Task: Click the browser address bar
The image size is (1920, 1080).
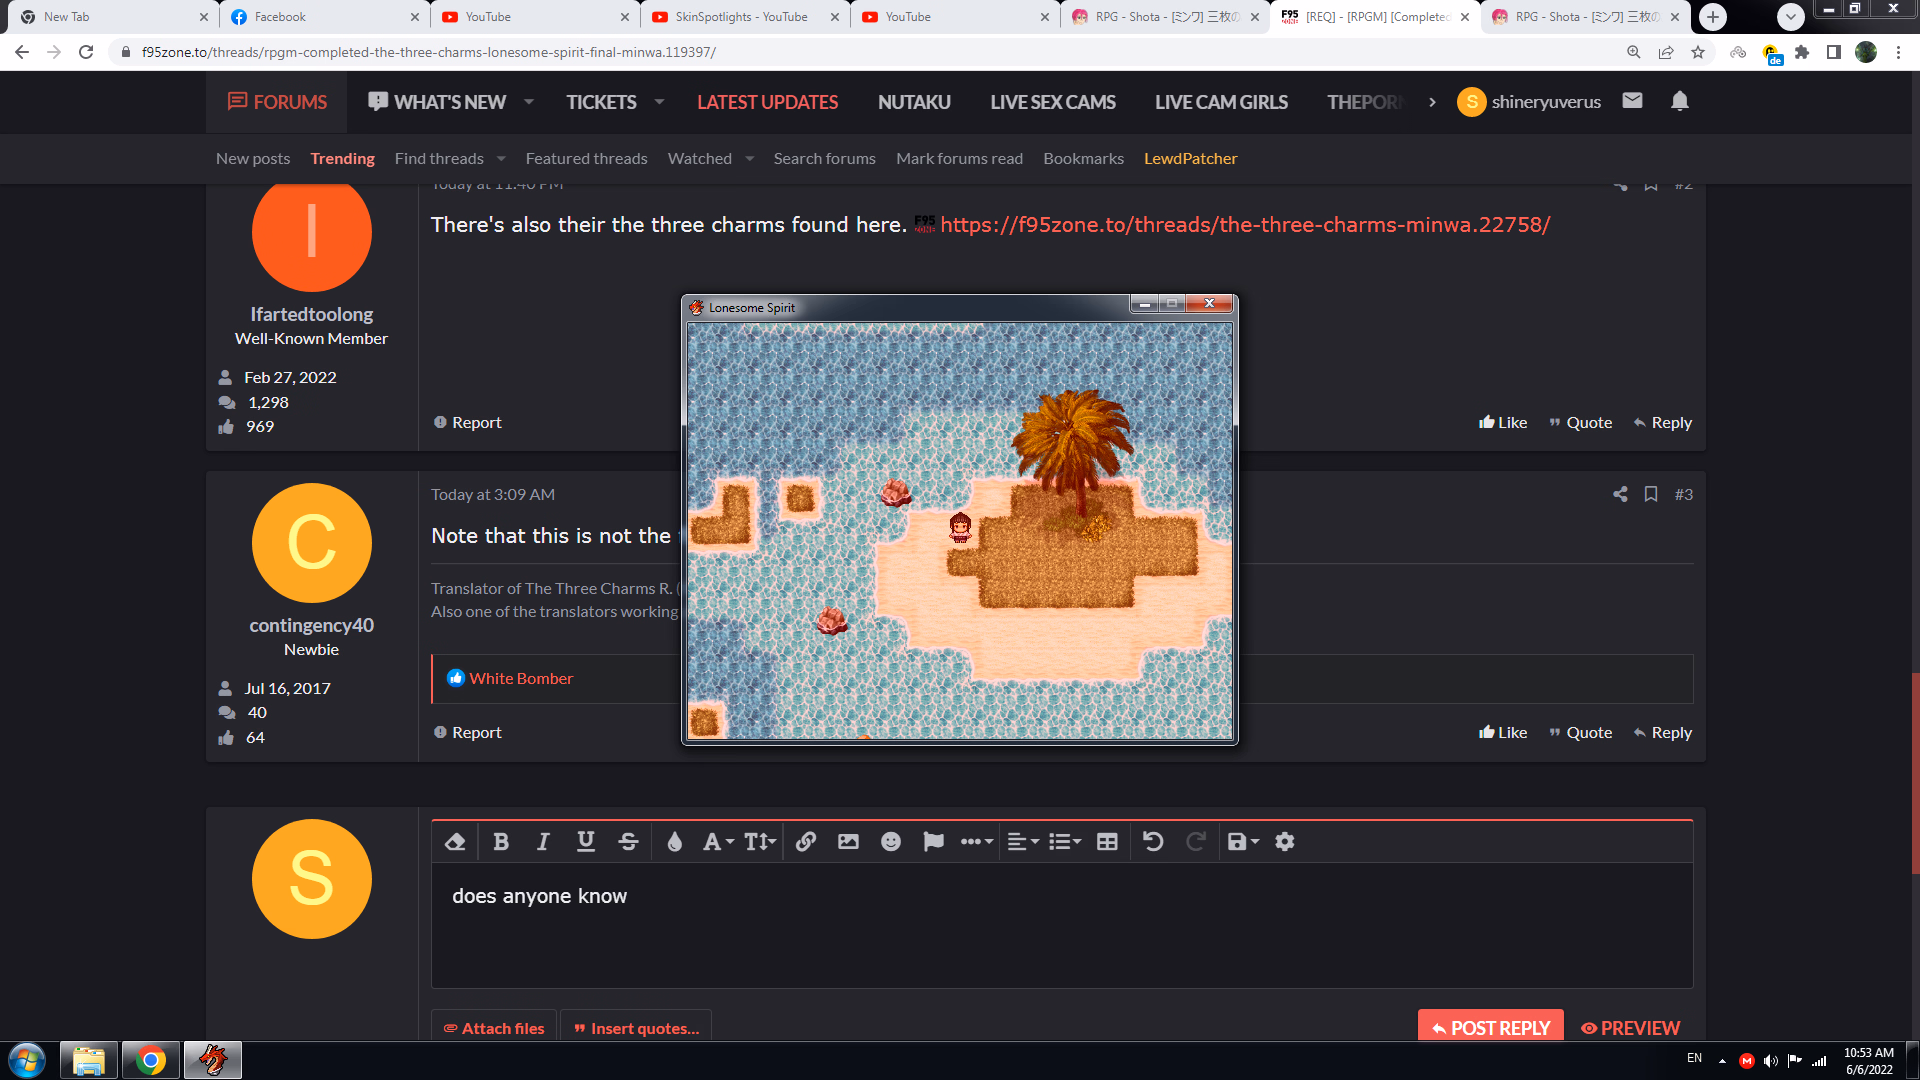Action: tap(860, 52)
